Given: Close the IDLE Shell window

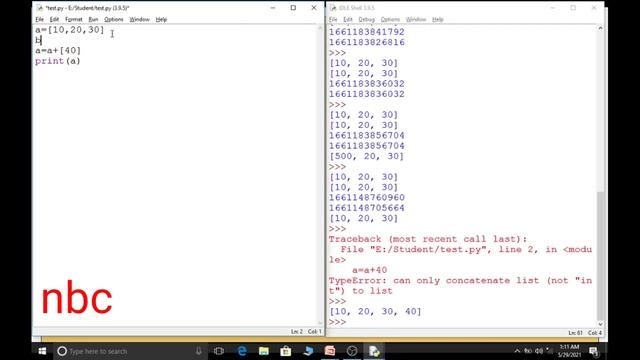Looking at the screenshot, I should 594,8.
